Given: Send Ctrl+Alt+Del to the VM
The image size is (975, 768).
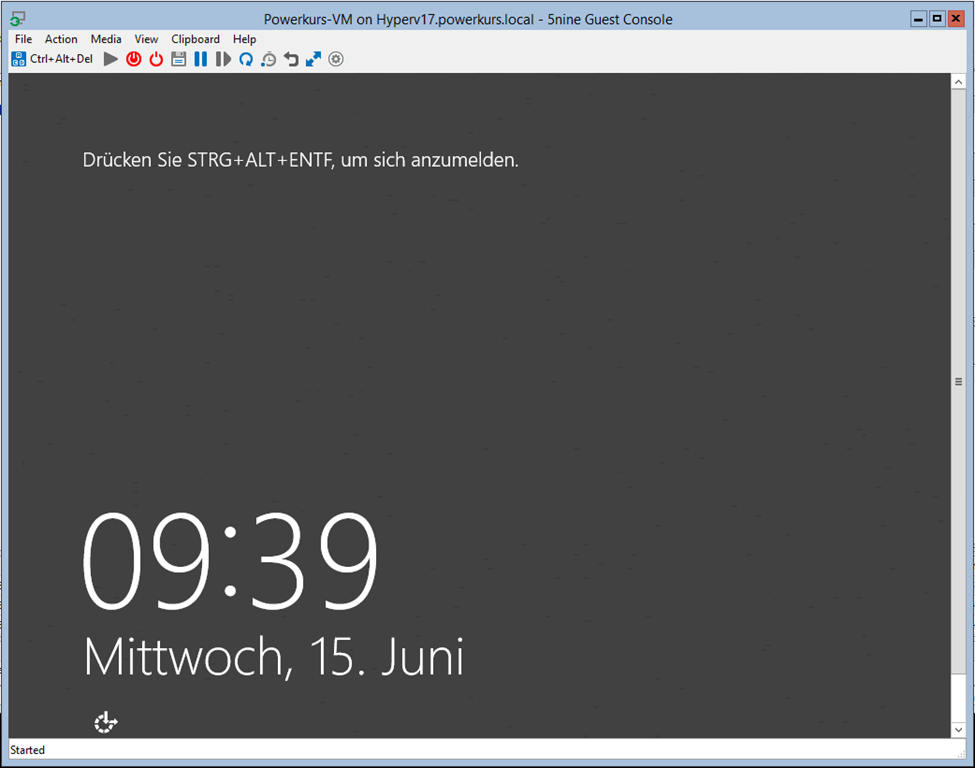Looking at the screenshot, I should (x=52, y=59).
